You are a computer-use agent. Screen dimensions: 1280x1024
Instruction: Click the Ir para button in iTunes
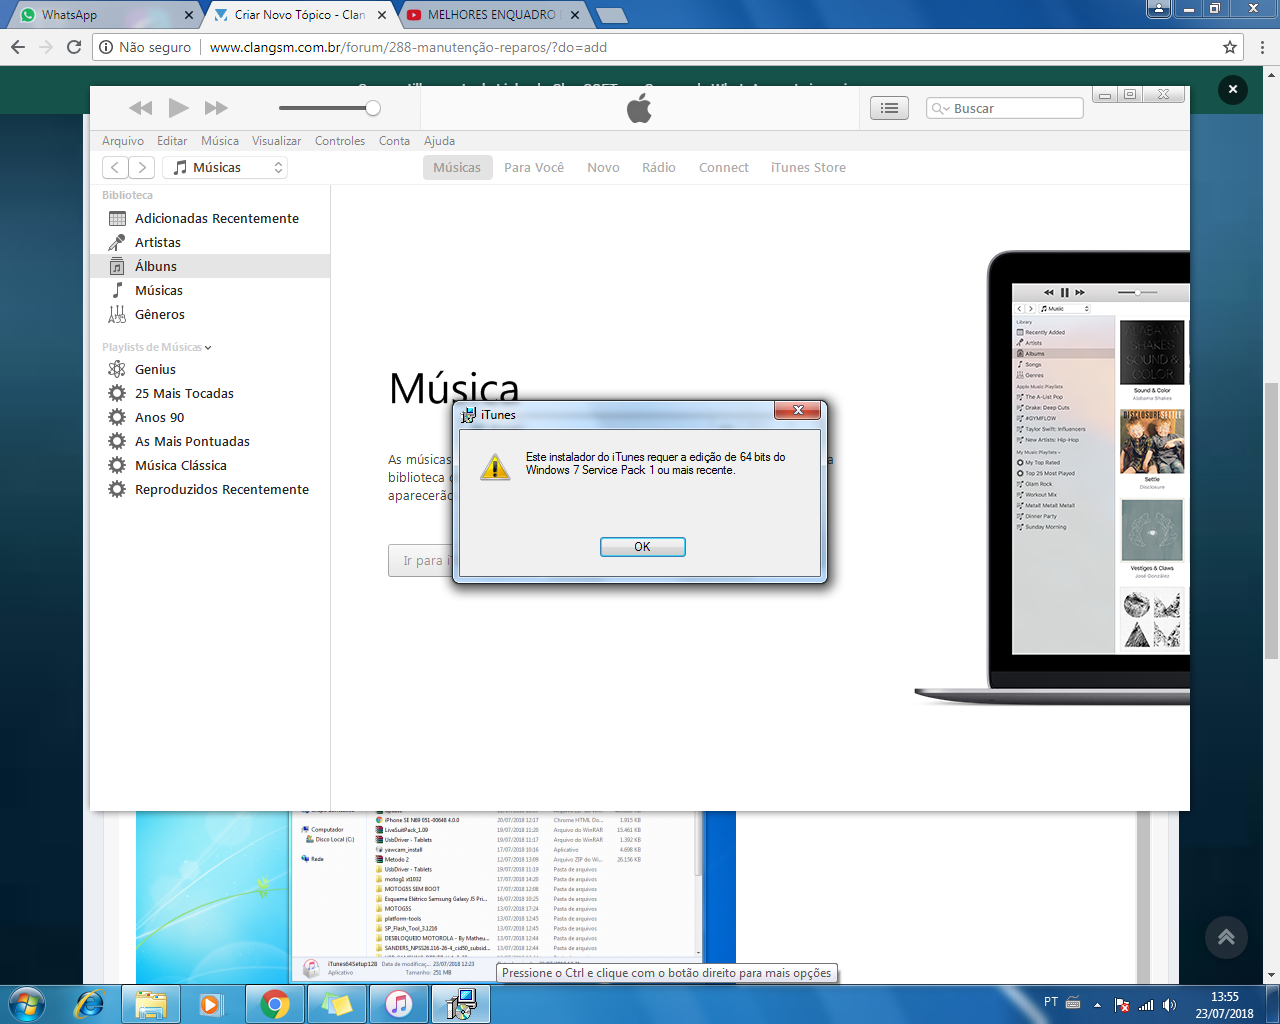[421, 561]
